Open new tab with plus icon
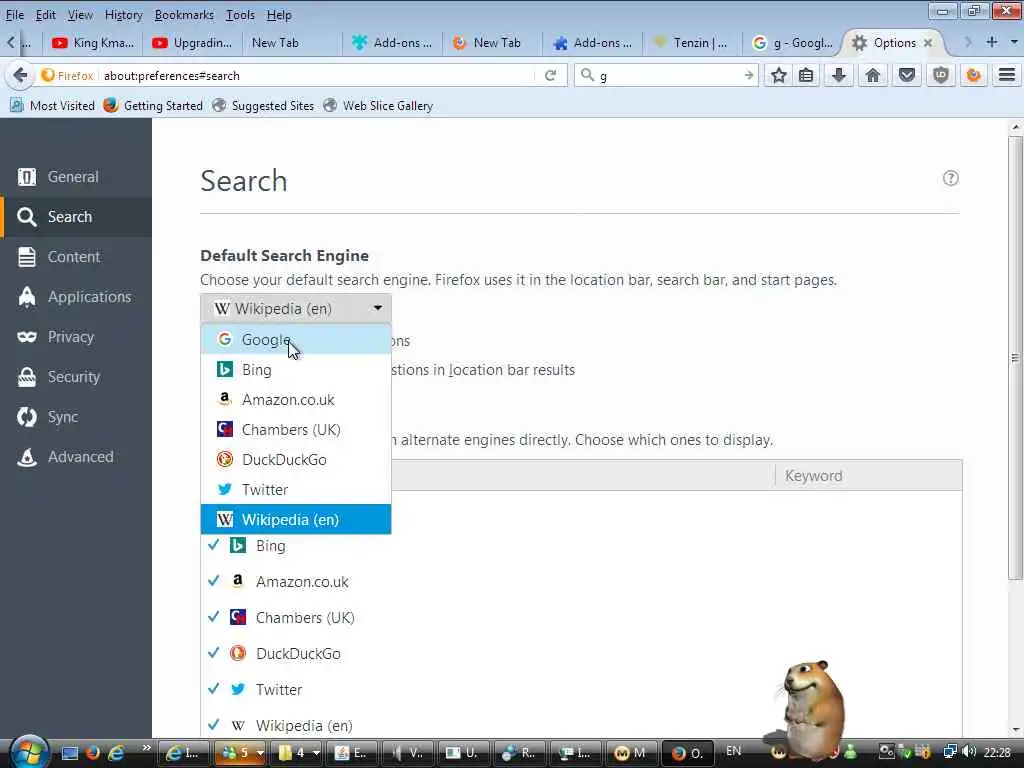Viewport: 1024px width, 768px height. coord(992,42)
